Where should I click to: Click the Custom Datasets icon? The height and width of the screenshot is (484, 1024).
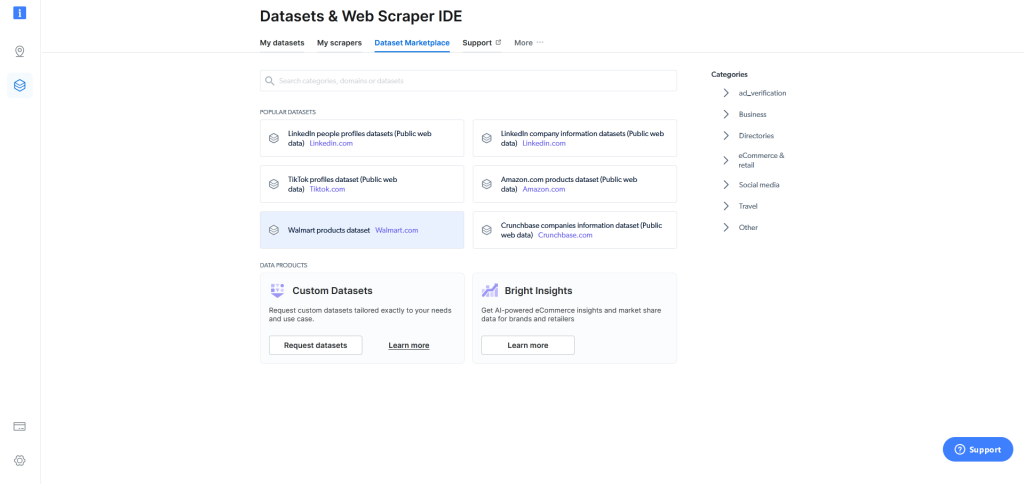click(x=277, y=291)
